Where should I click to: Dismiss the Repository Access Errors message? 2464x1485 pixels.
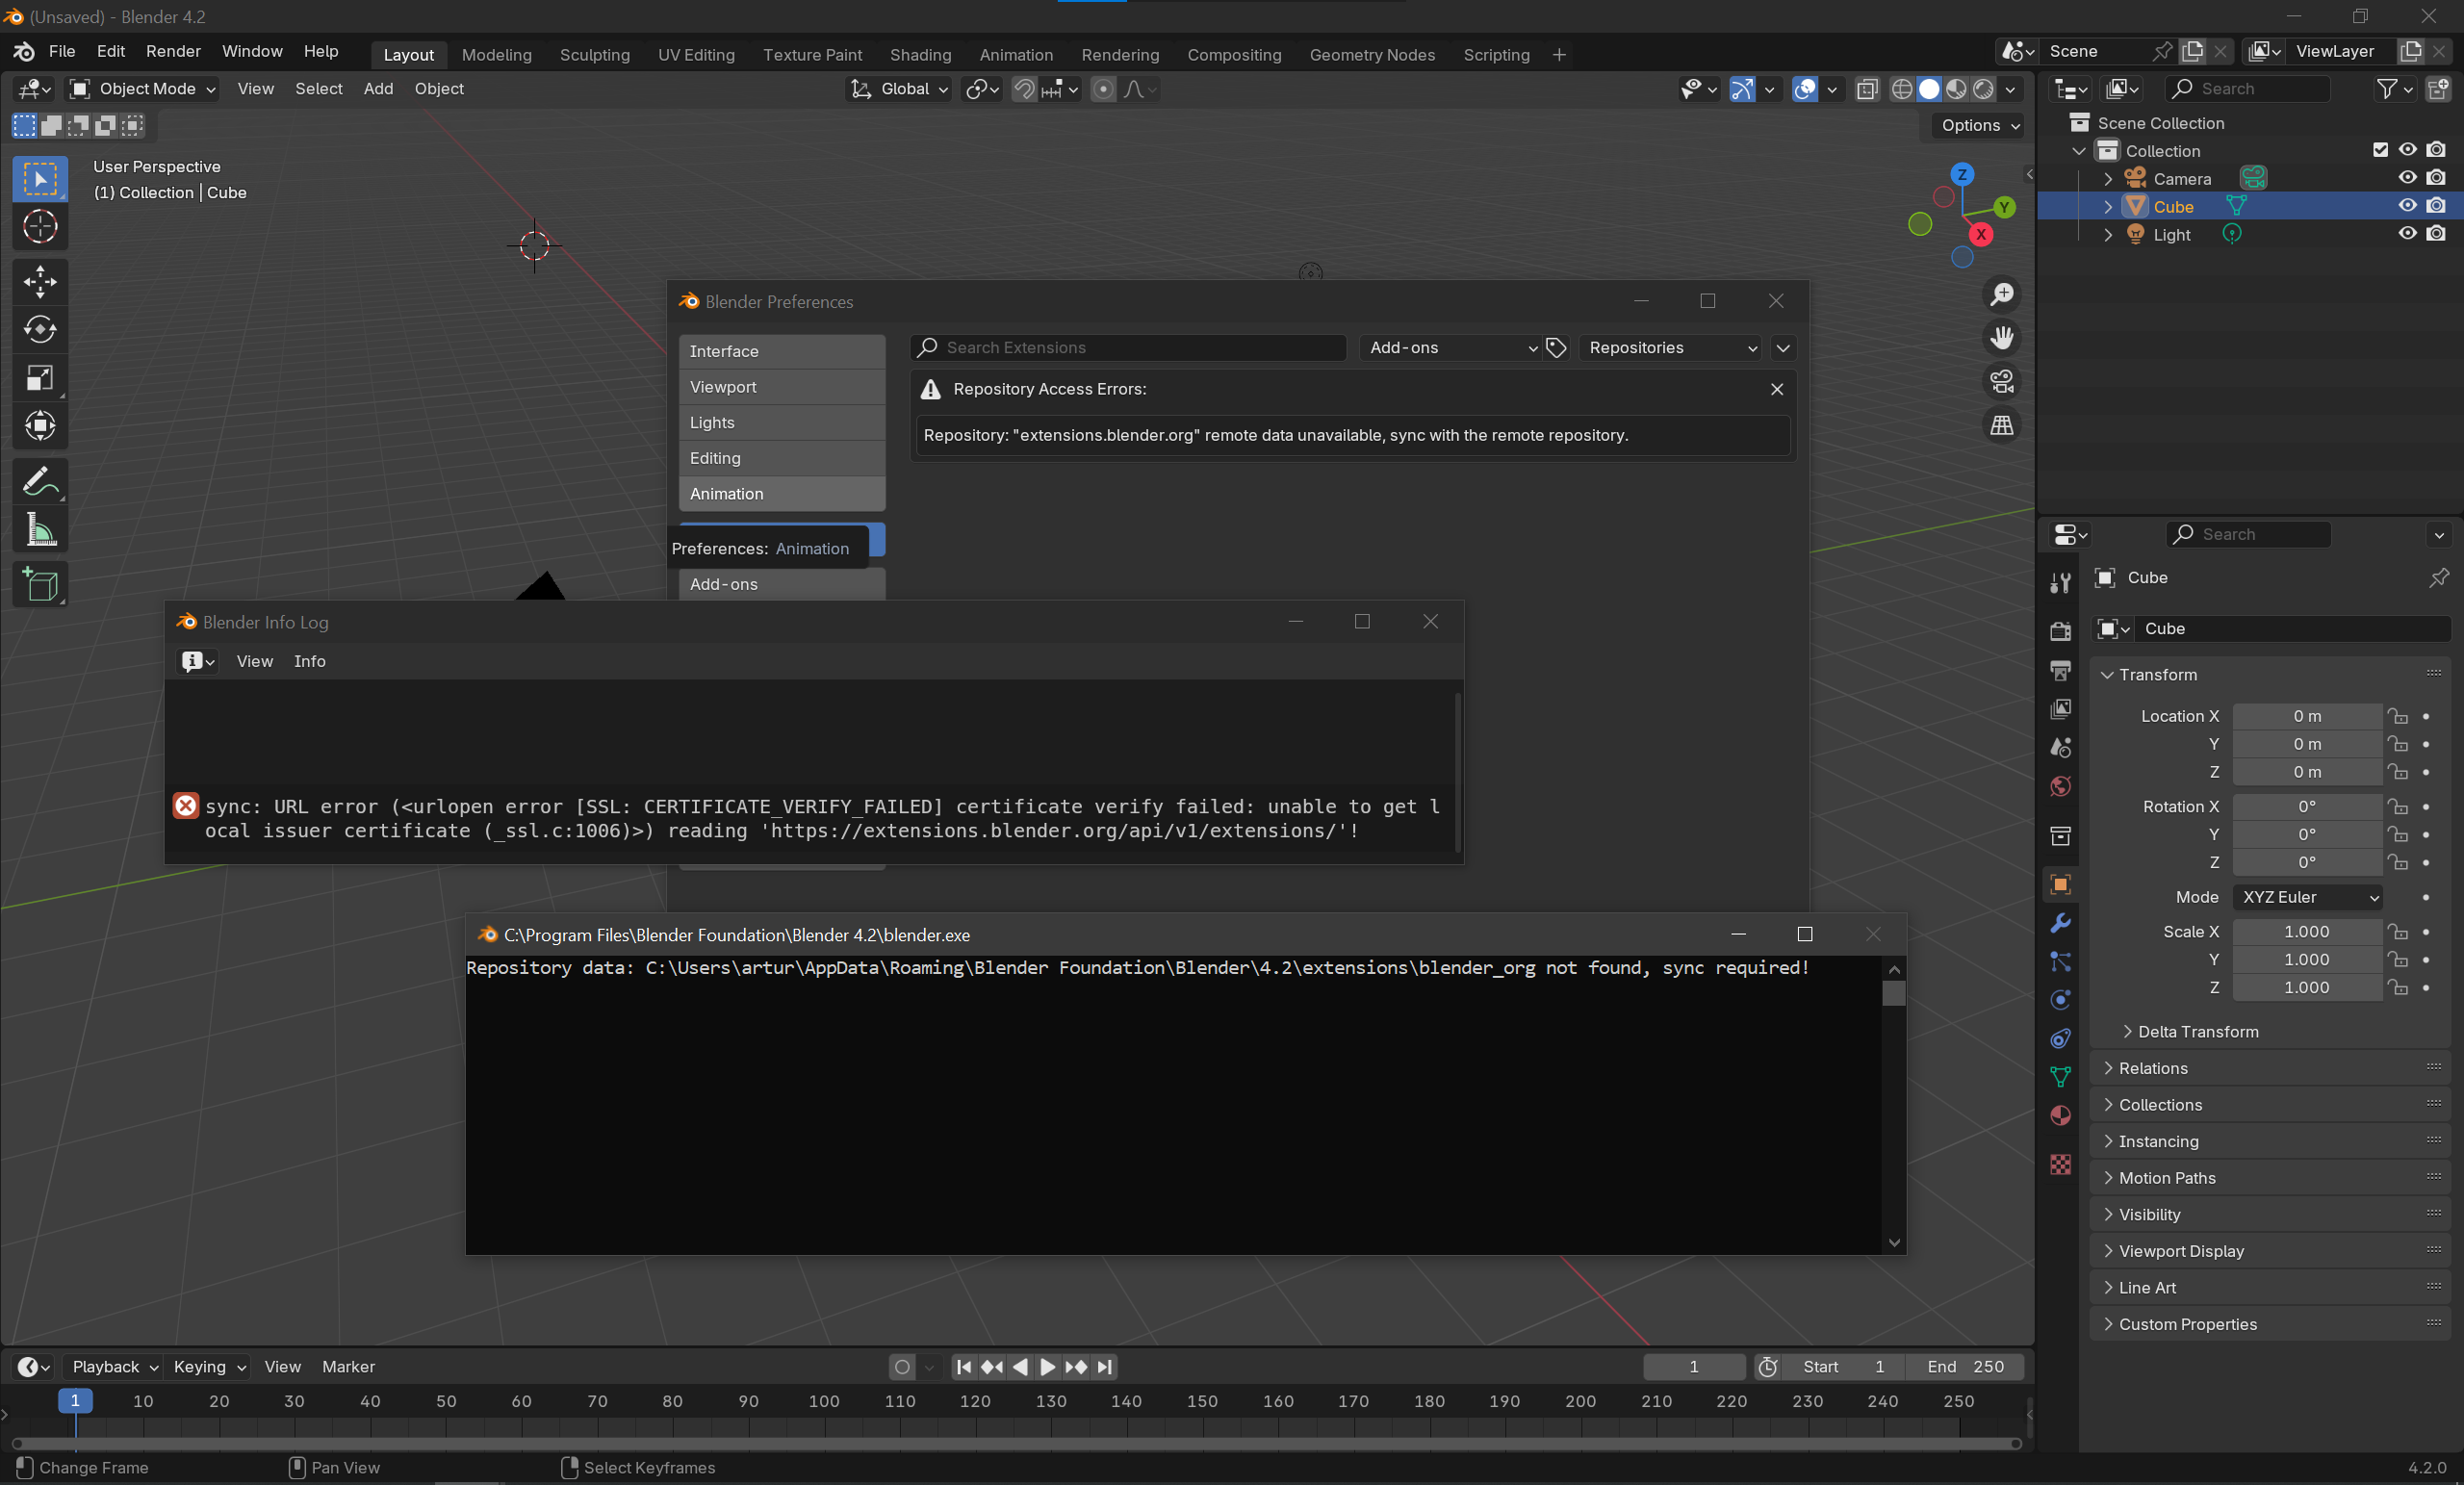click(x=1776, y=389)
